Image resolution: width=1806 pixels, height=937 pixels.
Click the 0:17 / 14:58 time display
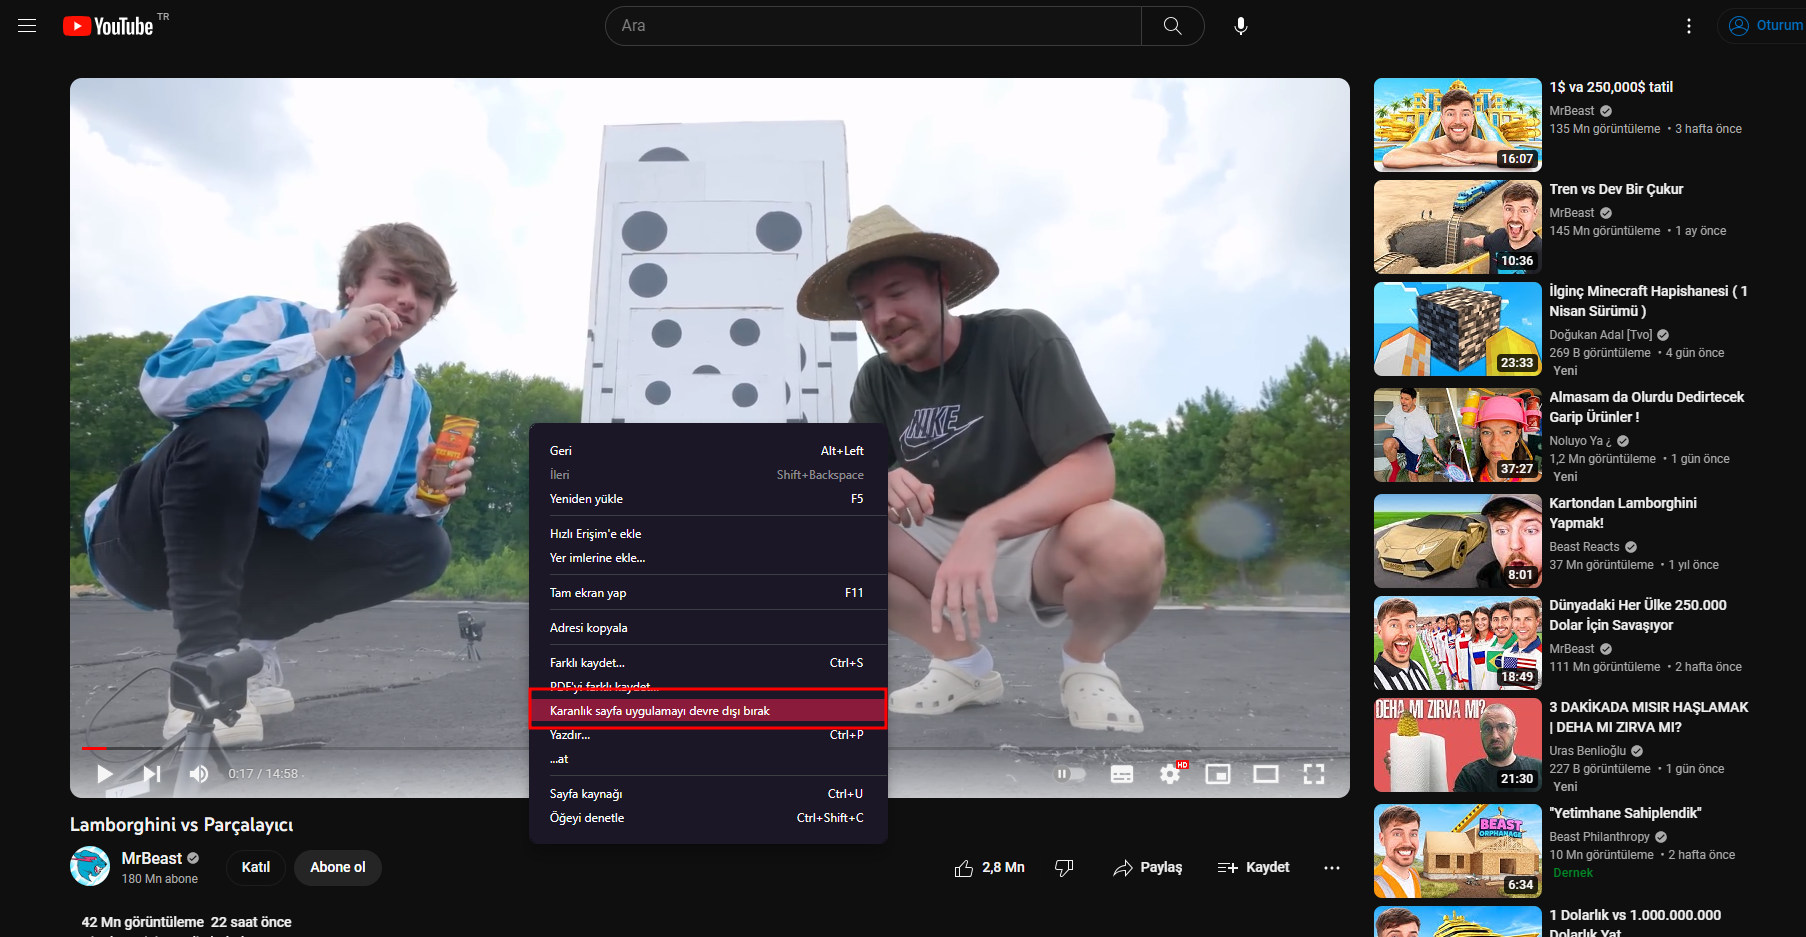tap(263, 774)
